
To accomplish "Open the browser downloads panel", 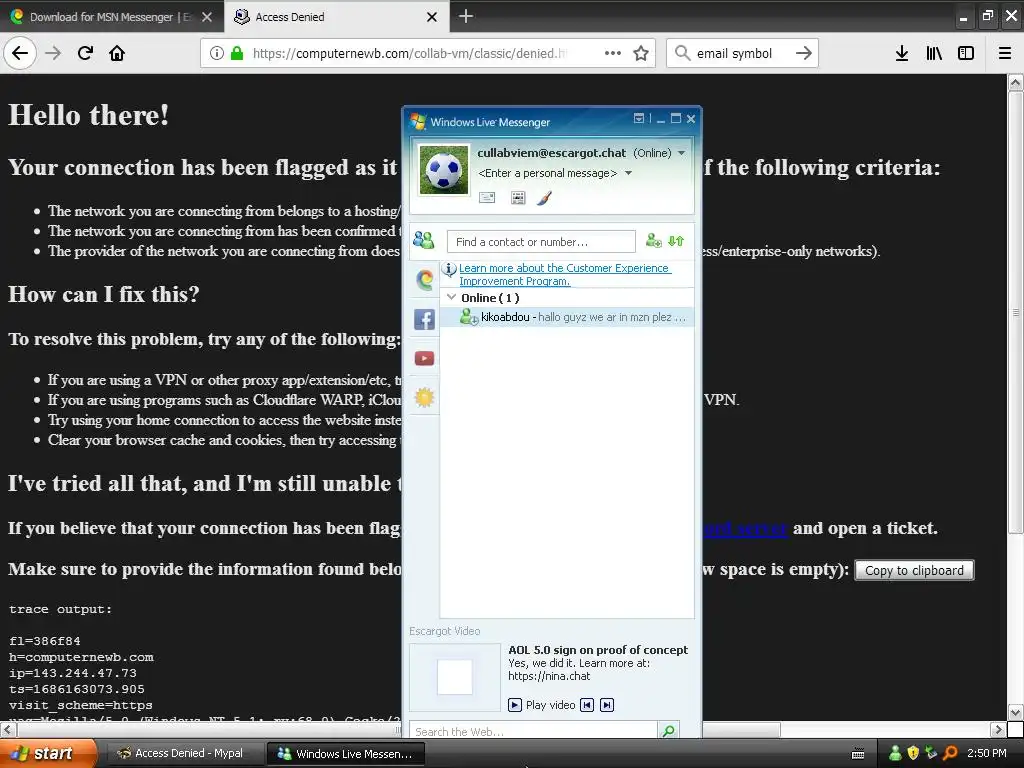I will pyautogui.click(x=901, y=53).
